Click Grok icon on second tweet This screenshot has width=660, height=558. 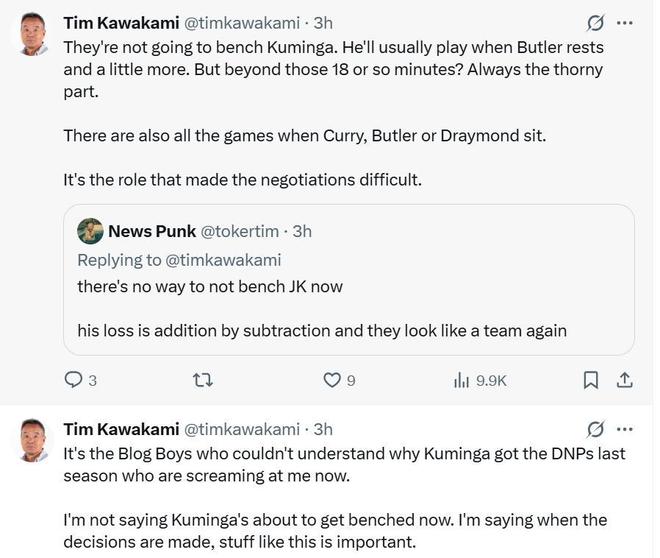pos(595,429)
